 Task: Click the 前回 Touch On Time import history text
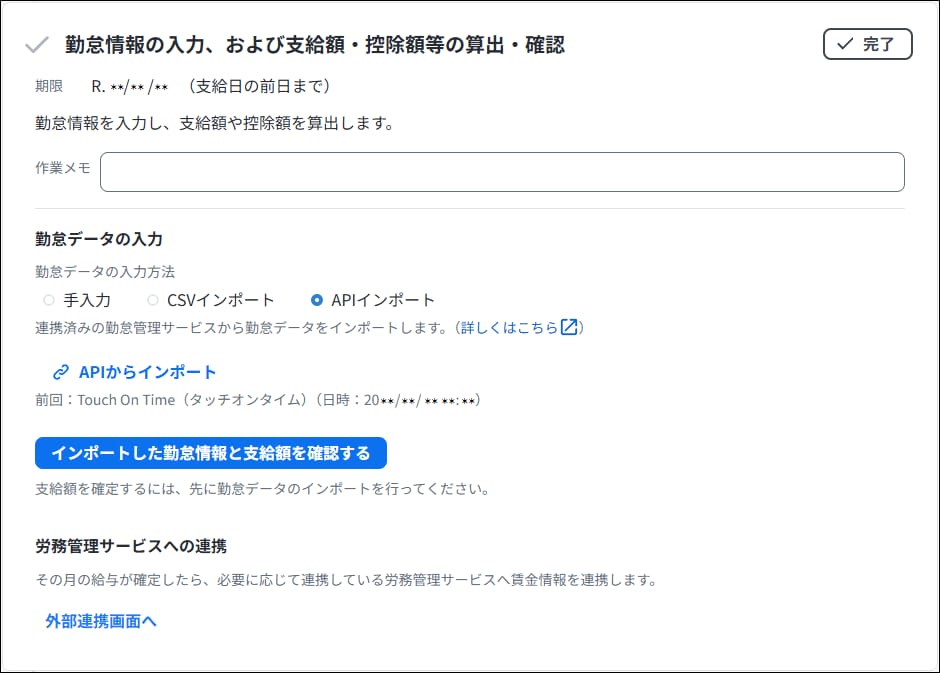point(259,400)
